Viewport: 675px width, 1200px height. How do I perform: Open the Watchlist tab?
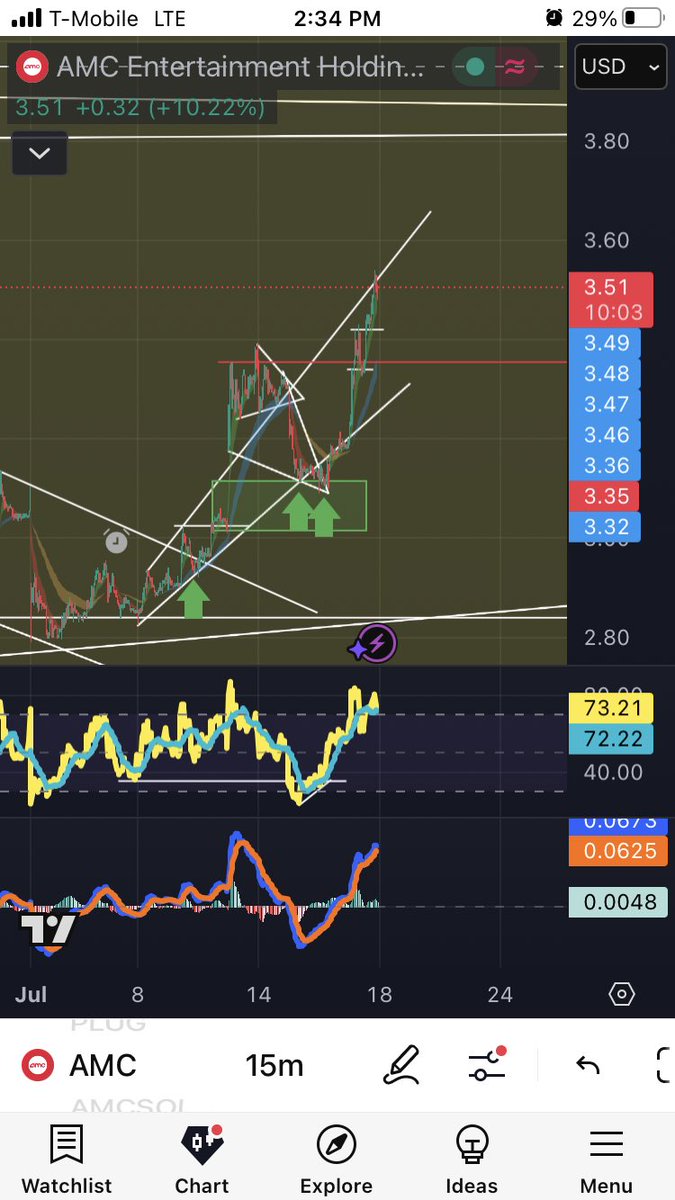[x=66, y=1157]
